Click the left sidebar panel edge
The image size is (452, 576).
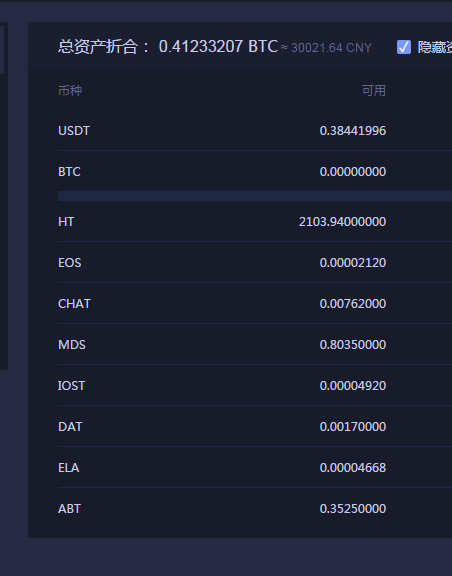[x=4, y=196]
